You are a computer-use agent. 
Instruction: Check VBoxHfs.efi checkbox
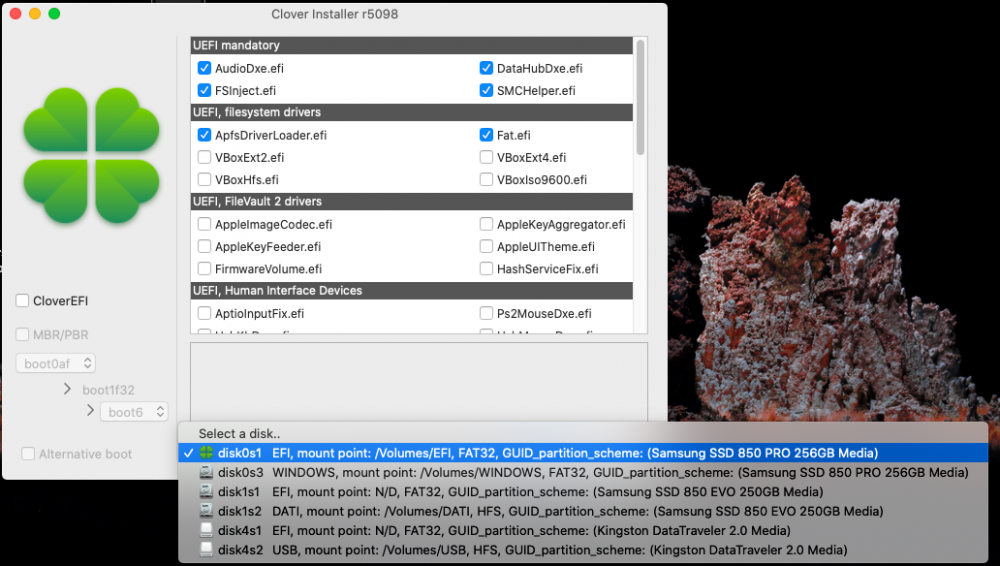[204, 180]
